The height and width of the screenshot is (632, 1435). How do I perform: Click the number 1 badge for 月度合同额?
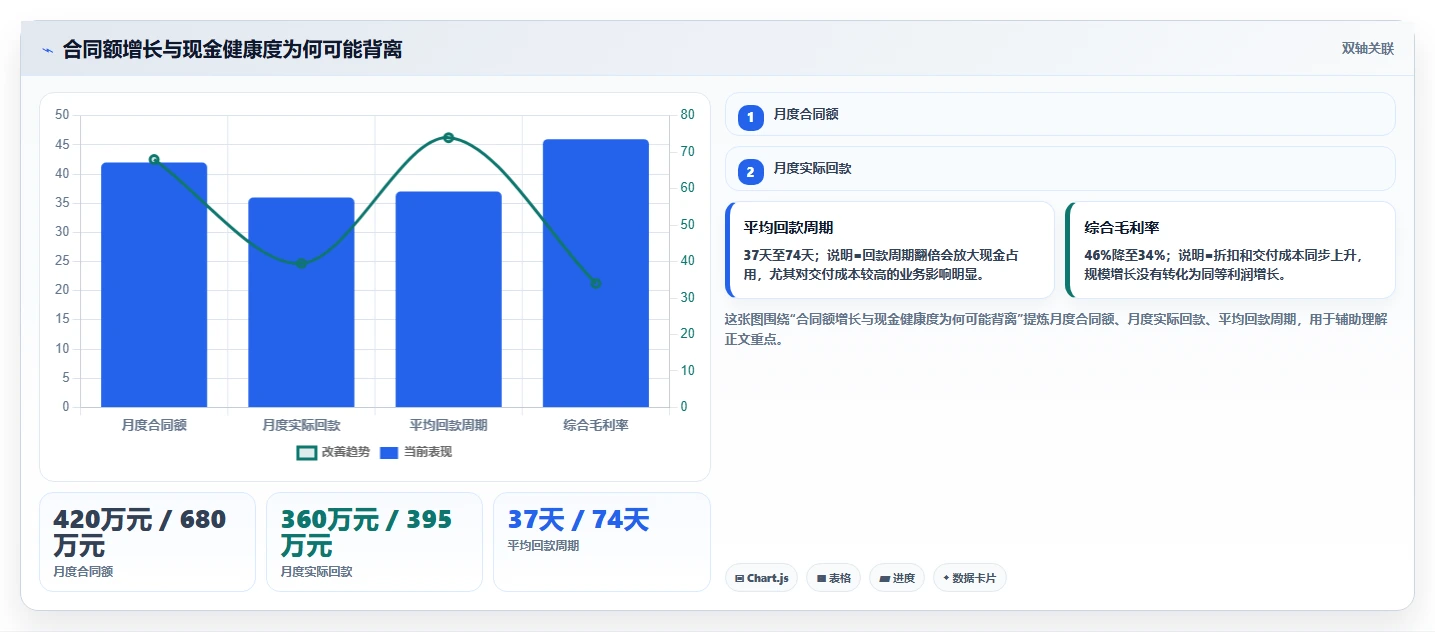[751, 118]
